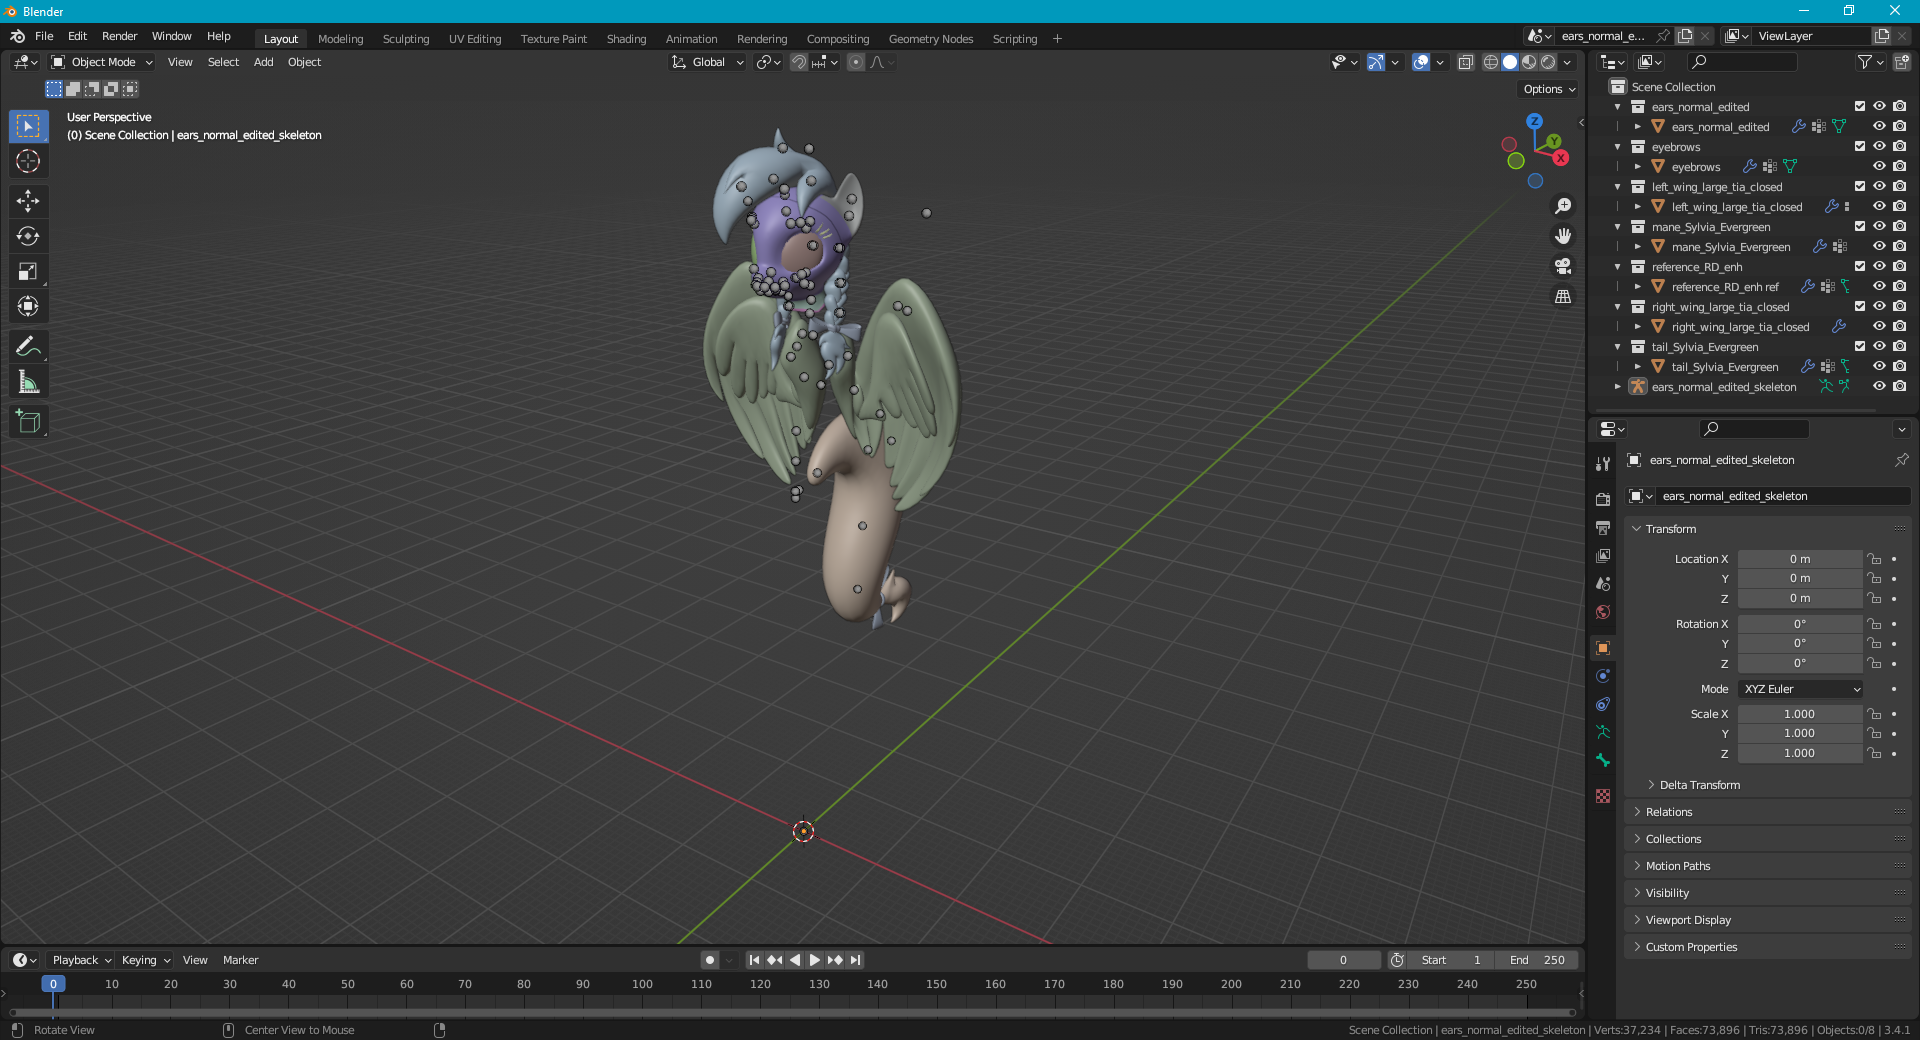Open rotation Mode XYZ Euler dropdown

(1801, 689)
